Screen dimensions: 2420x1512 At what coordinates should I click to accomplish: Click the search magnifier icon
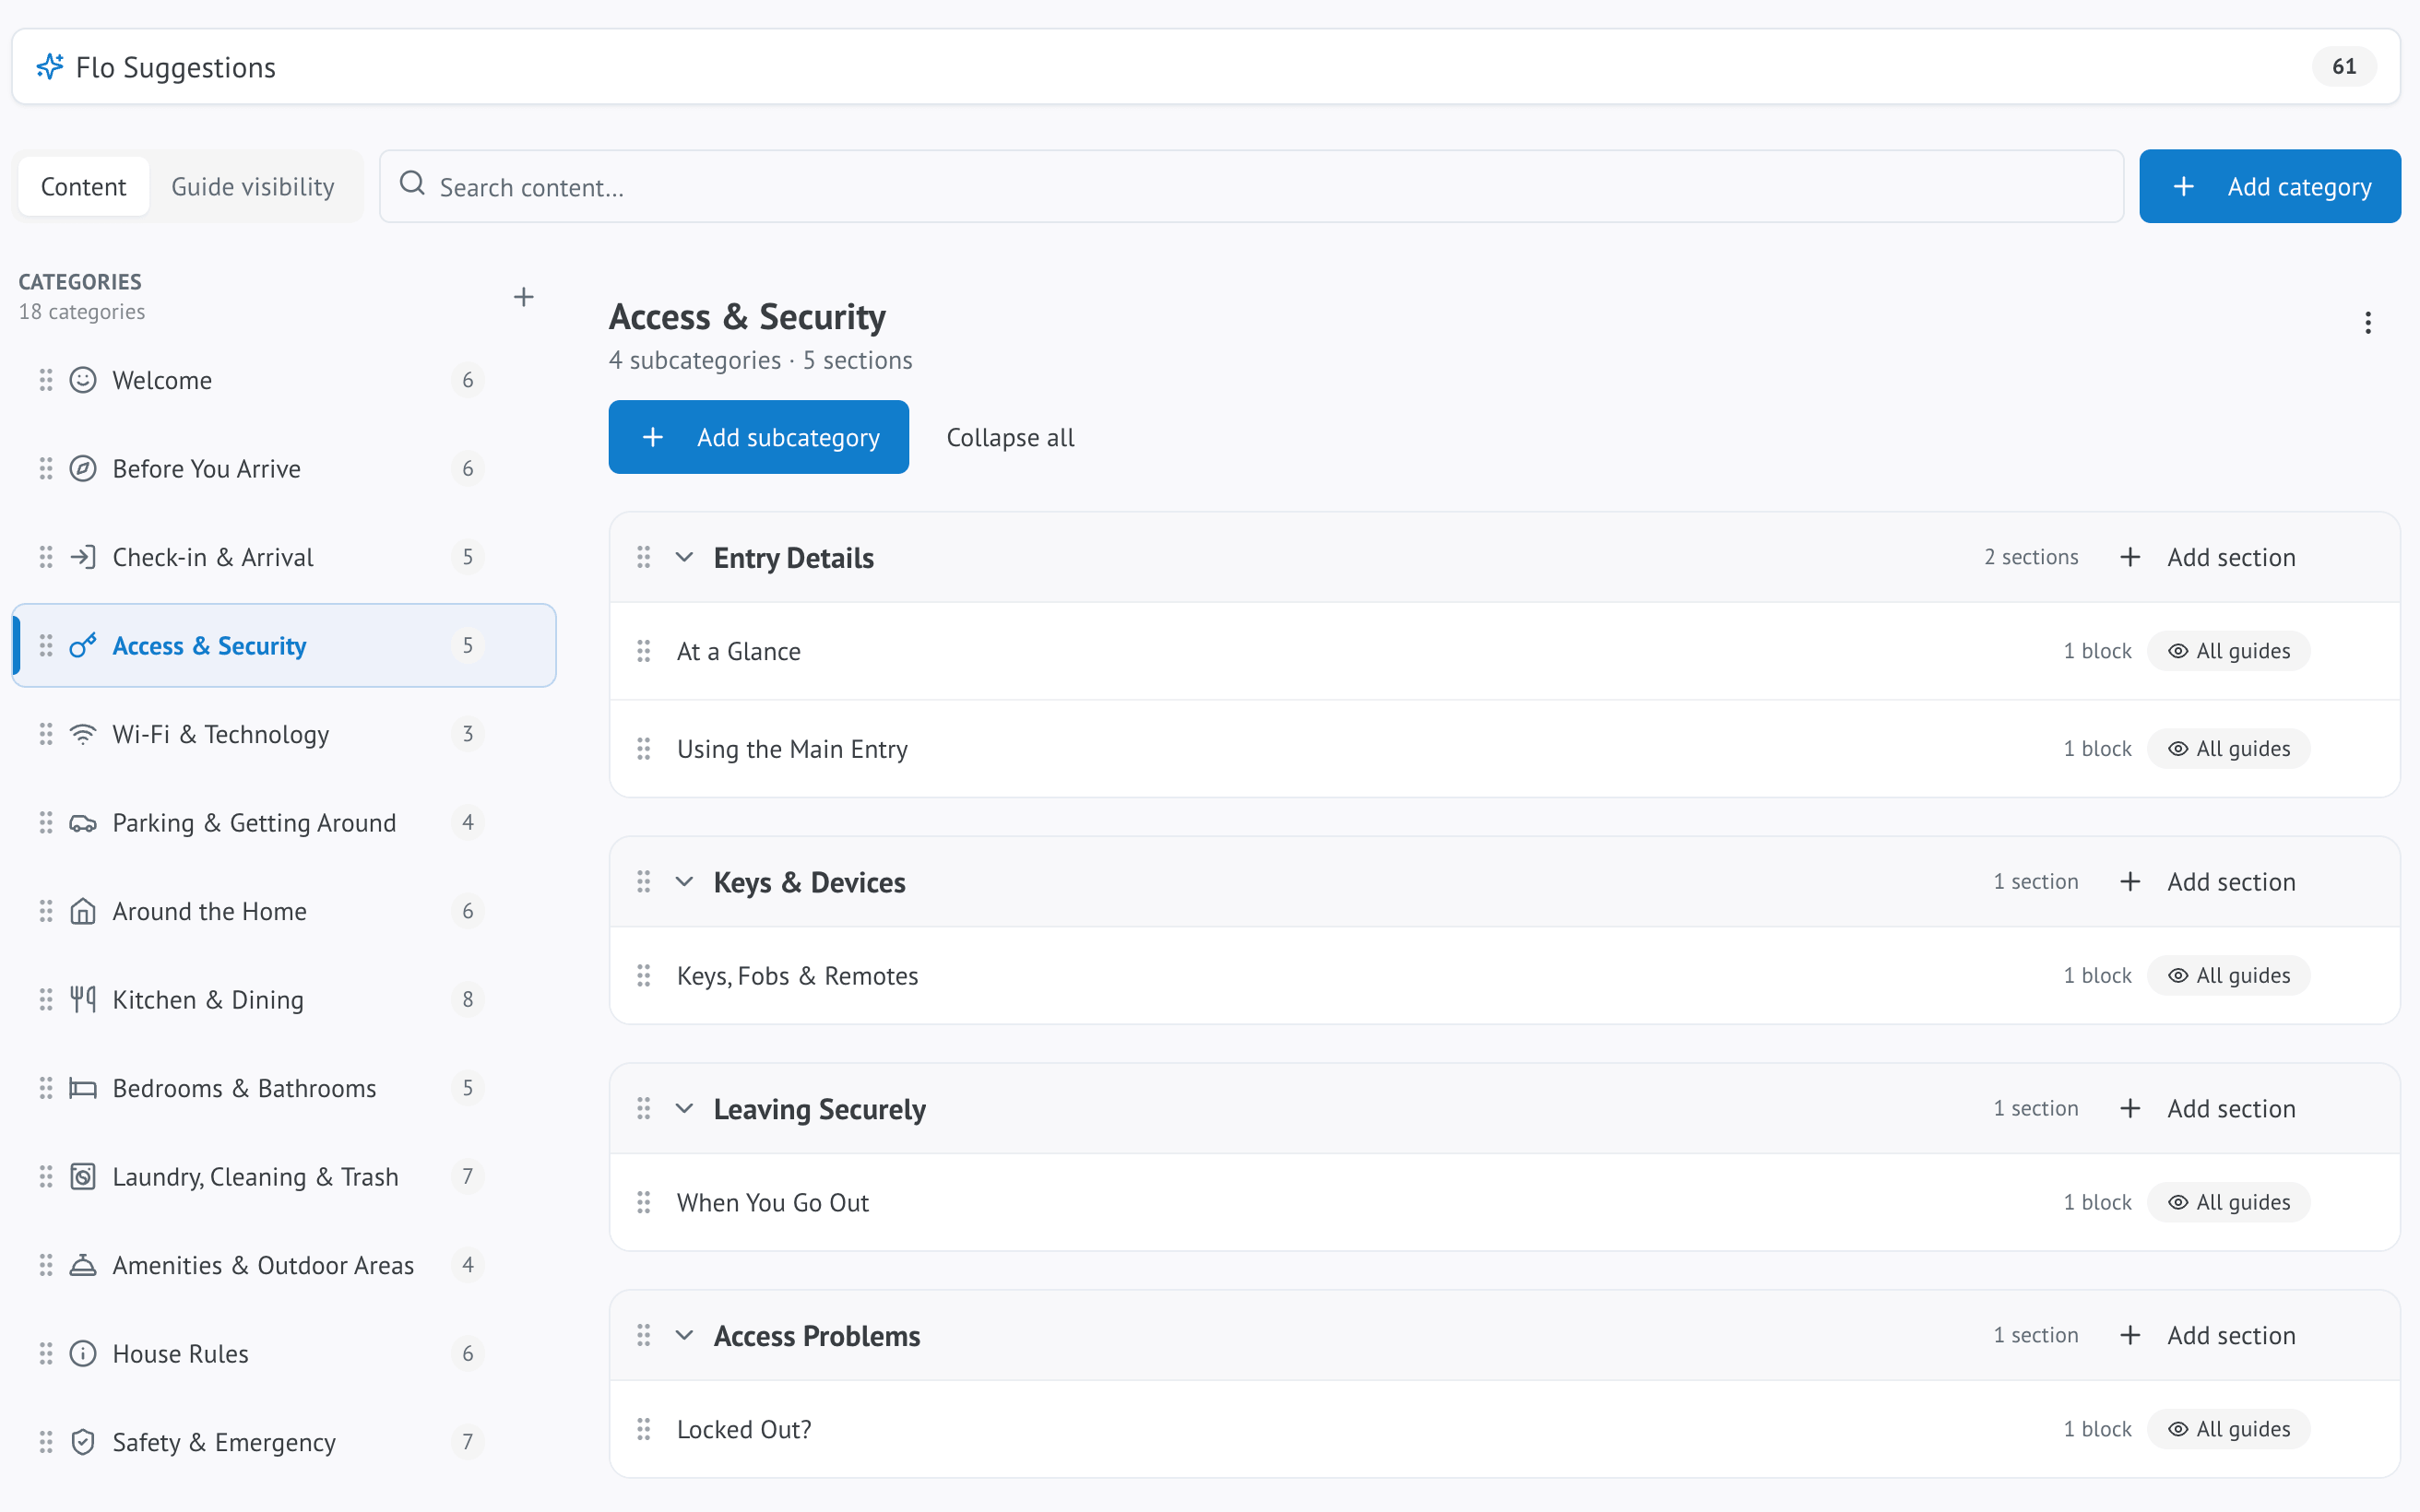click(412, 184)
